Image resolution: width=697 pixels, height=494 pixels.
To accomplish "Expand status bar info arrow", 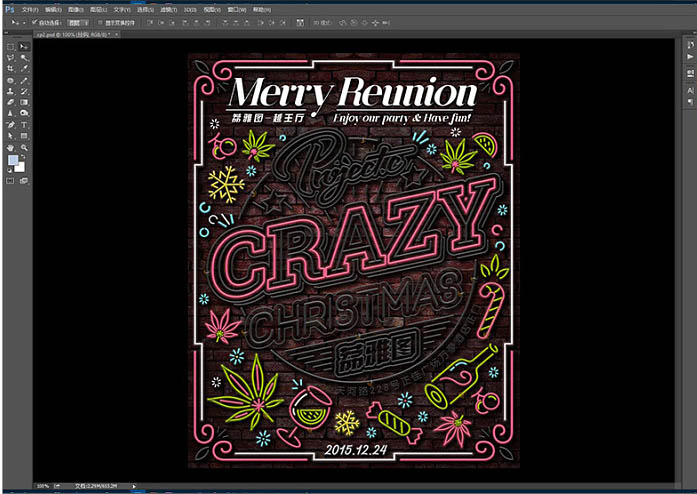I will 135,487.
